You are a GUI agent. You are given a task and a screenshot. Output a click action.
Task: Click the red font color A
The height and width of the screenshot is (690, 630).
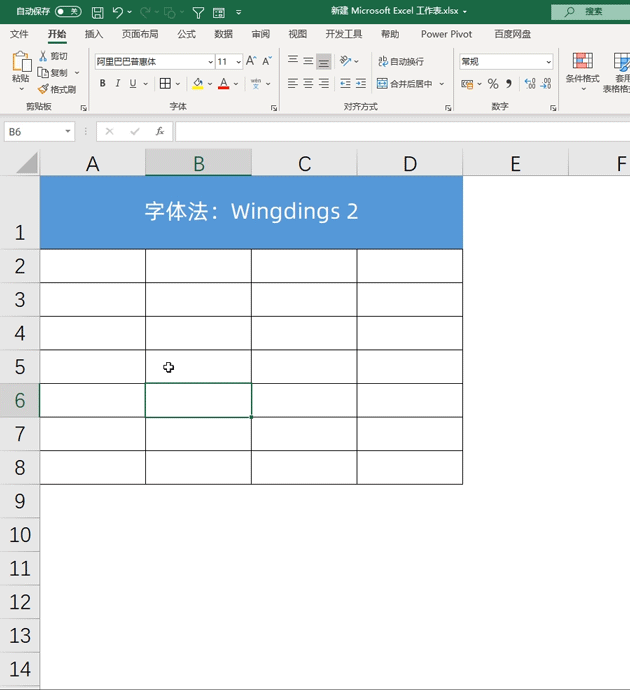(223, 83)
